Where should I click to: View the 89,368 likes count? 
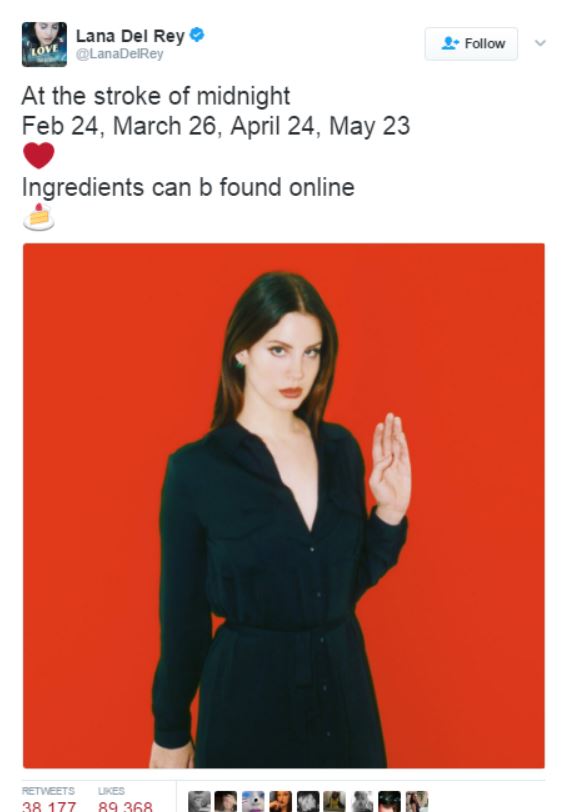125,806
